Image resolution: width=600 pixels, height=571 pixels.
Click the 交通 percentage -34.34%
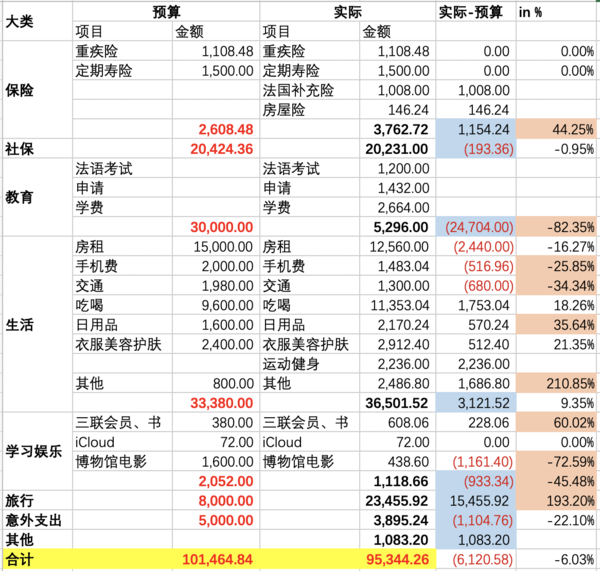(x=558, y=285)
